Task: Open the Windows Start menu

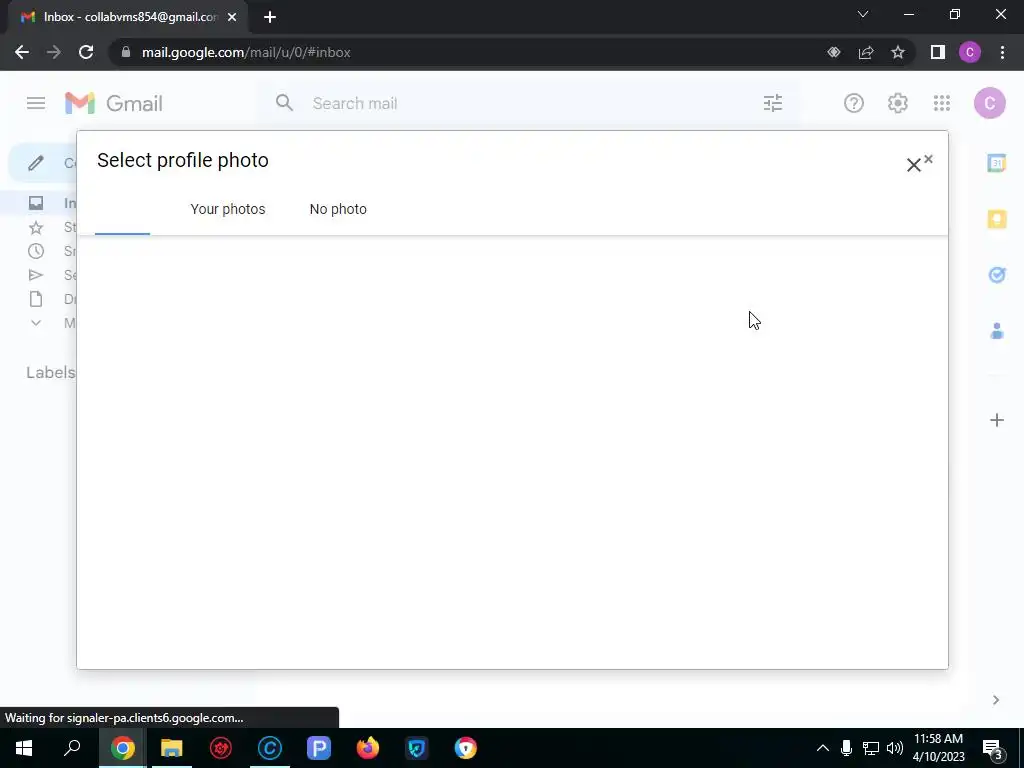Action: pyautogui.click(x=24, y=748)
